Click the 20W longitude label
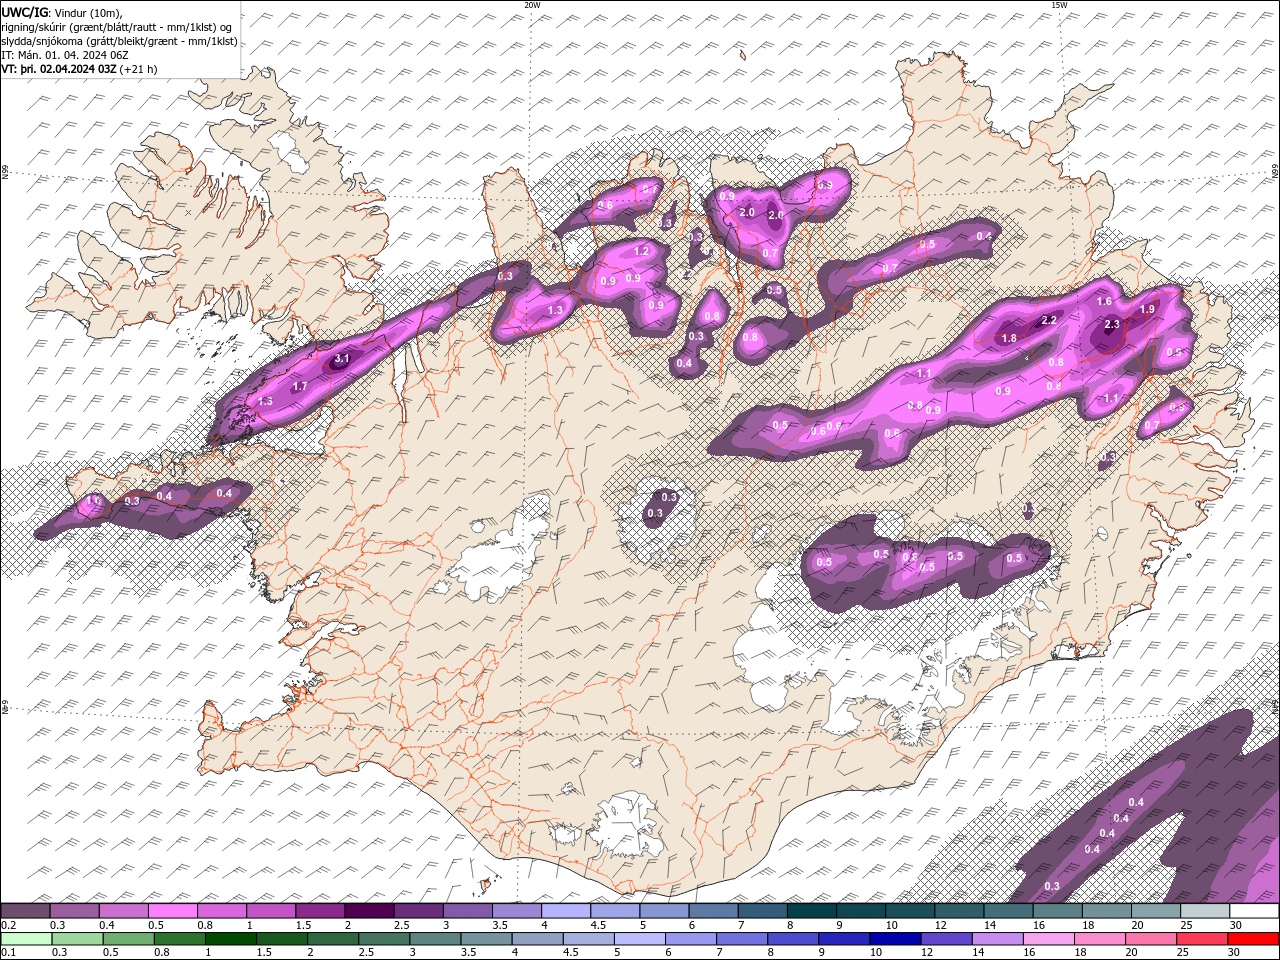This screenshot has width=1280, height=960. [532, 5]
